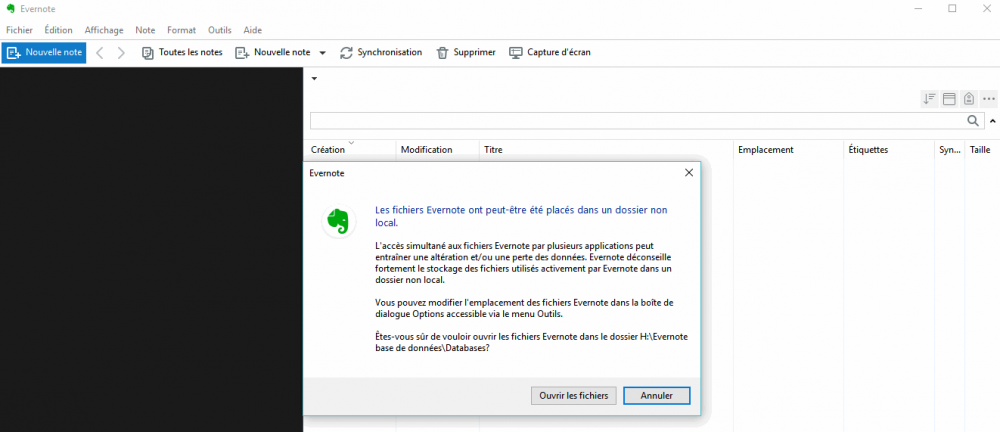Open the Format menu
This screenshot has width=1000, height=432.
click(182, 30)
